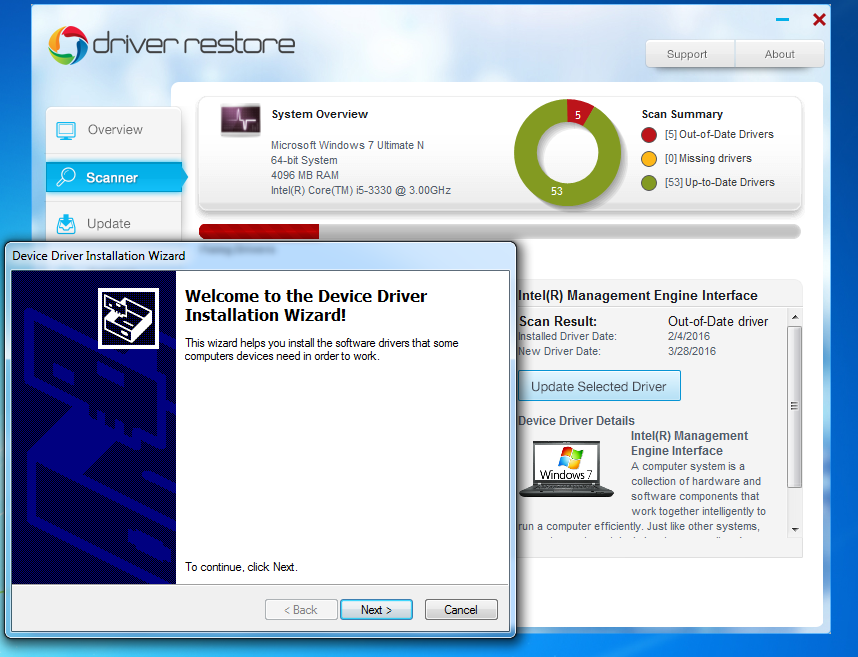The height and width of the screenshot is (657, 858).
Task: Minimize the Driver Restore window
Action: (782, 20)
